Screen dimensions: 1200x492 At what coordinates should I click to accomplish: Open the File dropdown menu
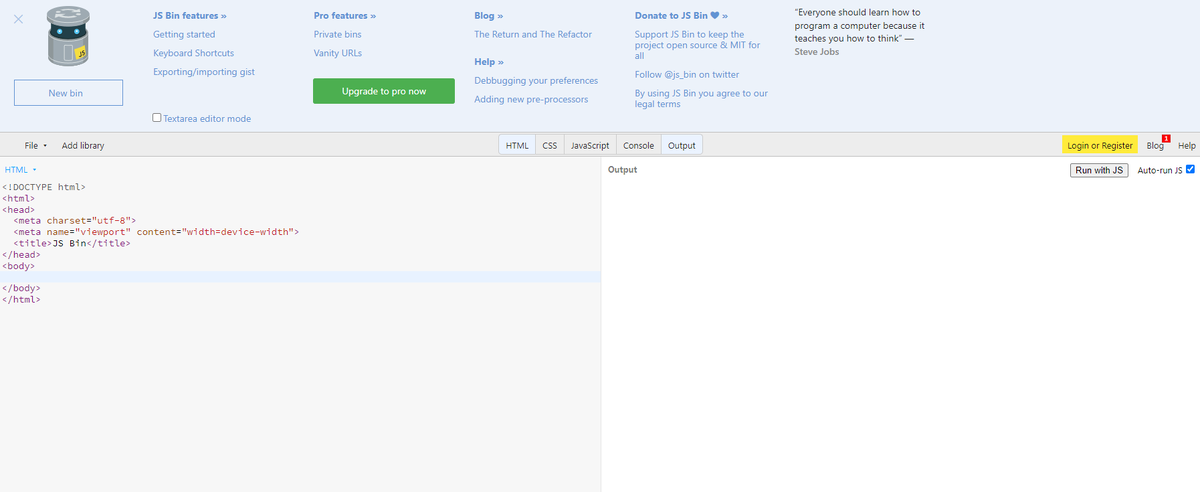pos(36,146)
